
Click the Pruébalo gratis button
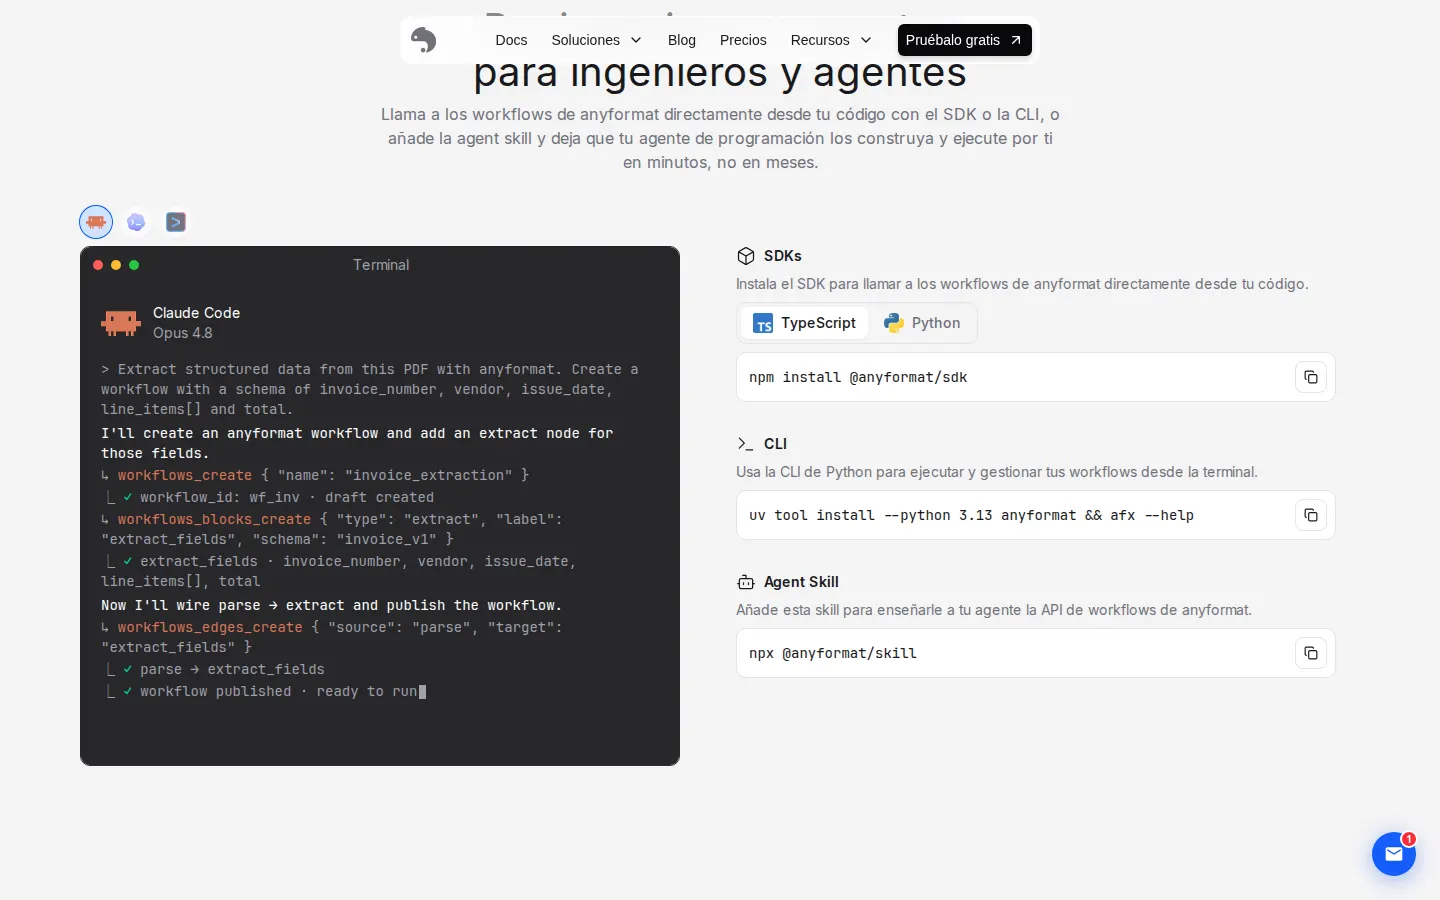965,40
